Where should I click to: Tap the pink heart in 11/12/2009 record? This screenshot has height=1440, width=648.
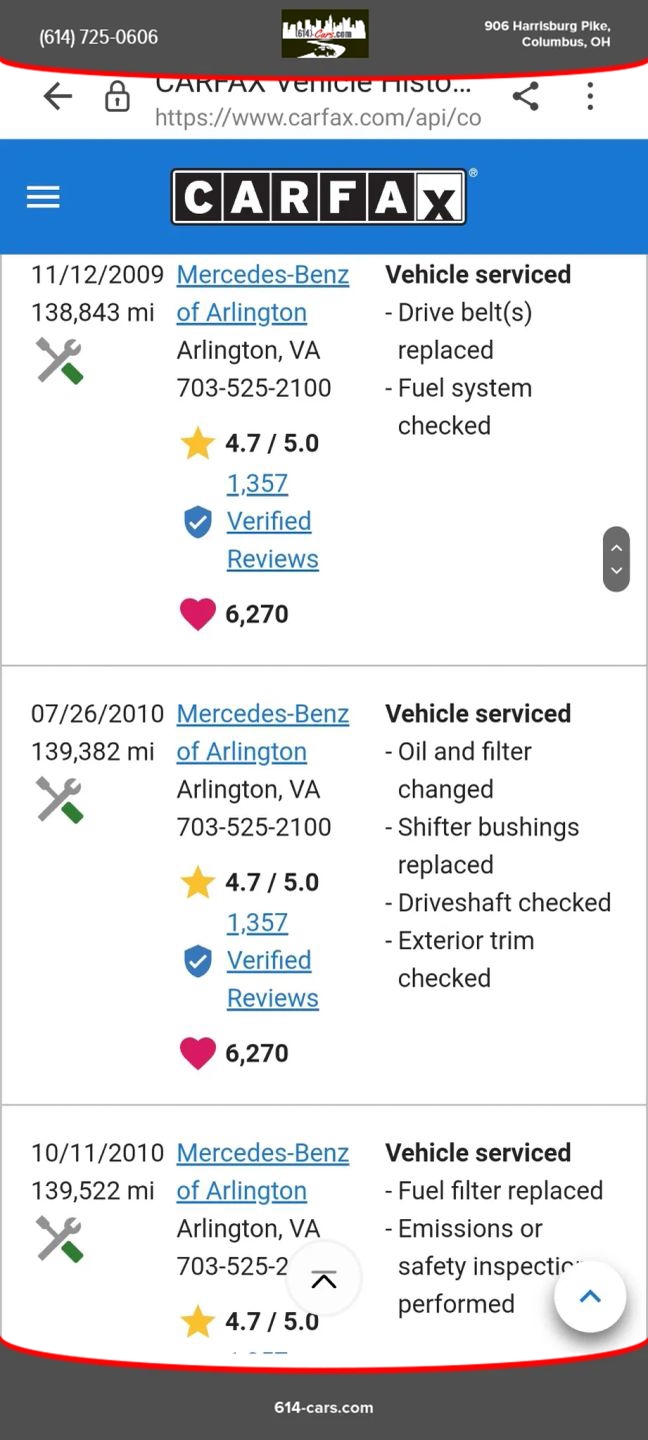pyautogui.click(x=197, y=614)
